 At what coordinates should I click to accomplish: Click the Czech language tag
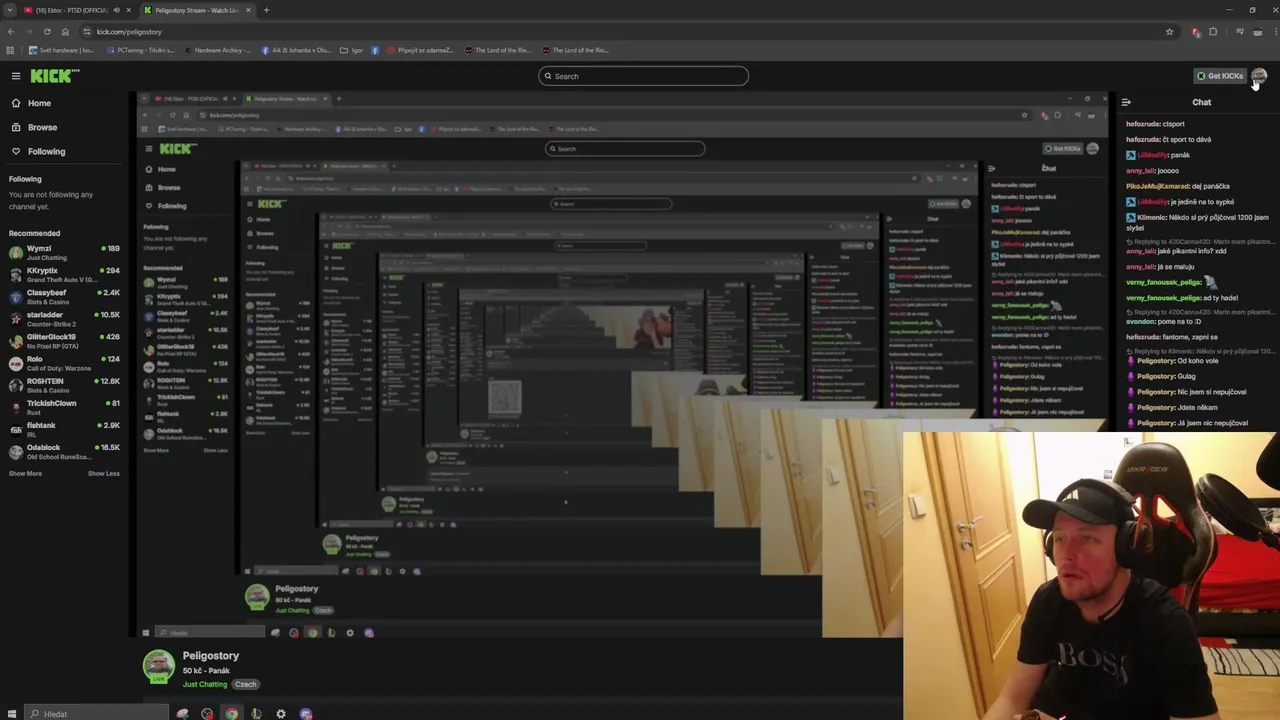coord(246,684)
